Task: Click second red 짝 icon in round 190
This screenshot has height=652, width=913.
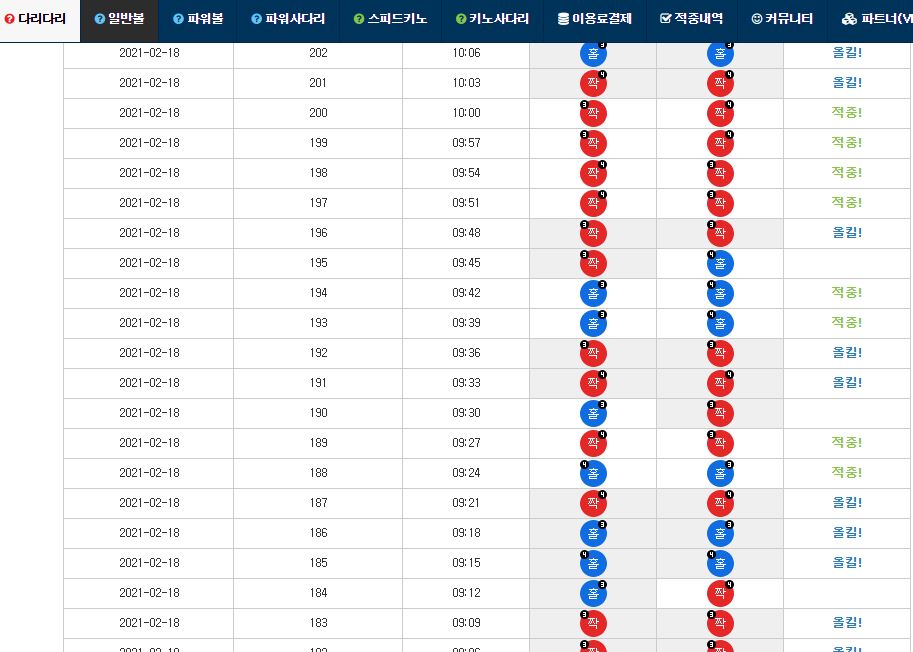Action: 720,413
